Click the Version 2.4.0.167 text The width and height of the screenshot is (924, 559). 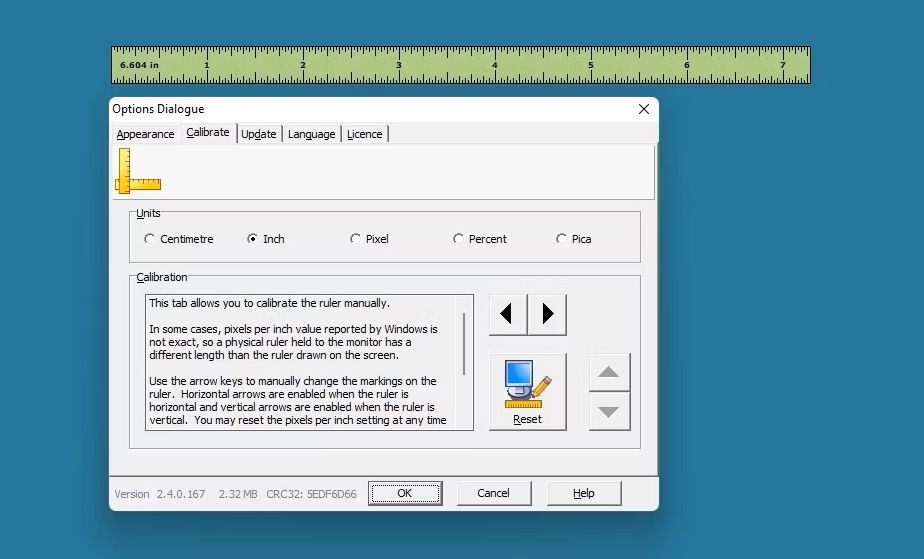[x=160, y=494]
